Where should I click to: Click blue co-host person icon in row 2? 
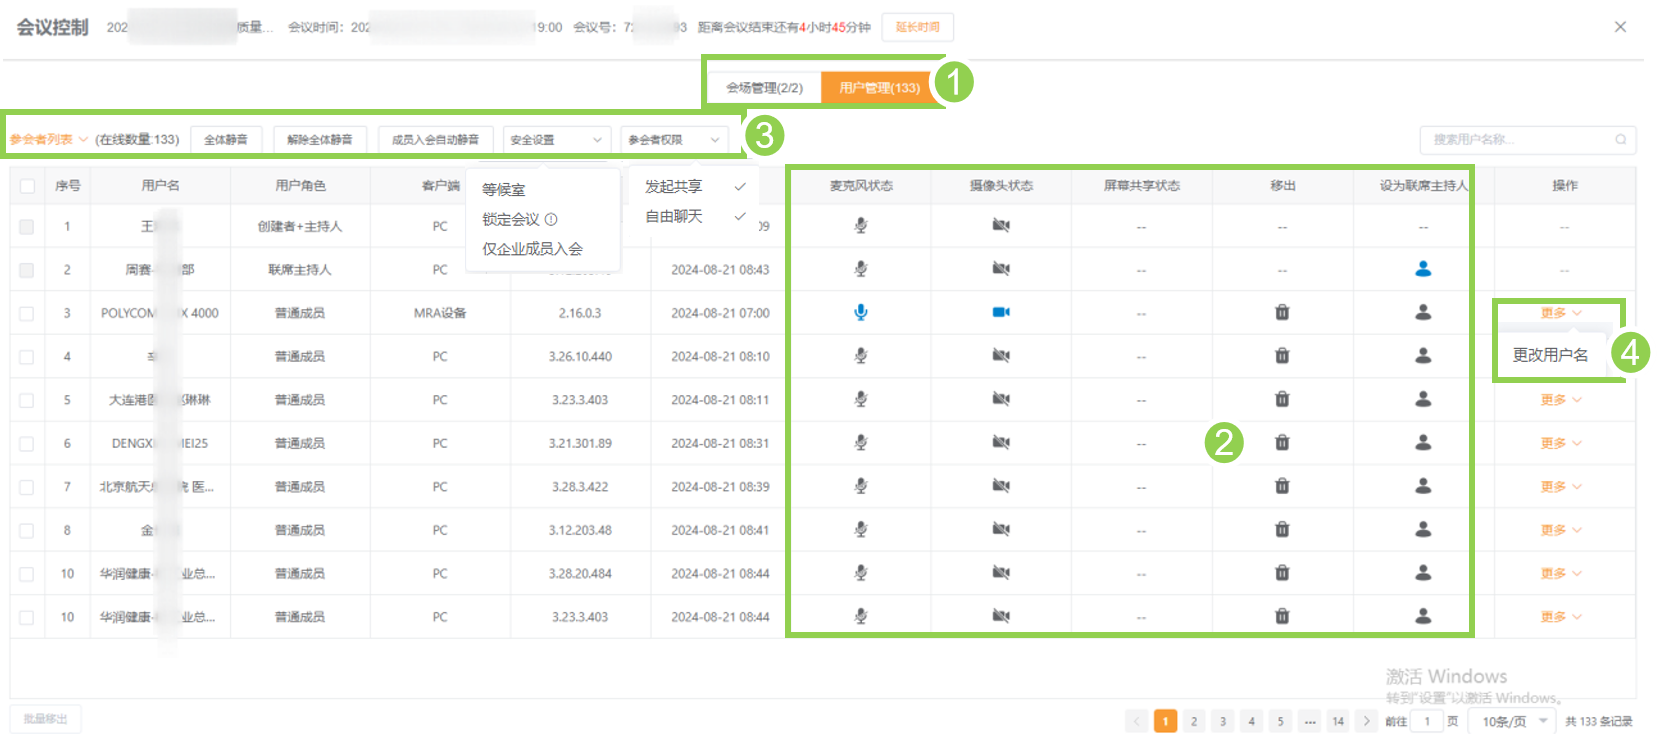(x=1423, y=269)
